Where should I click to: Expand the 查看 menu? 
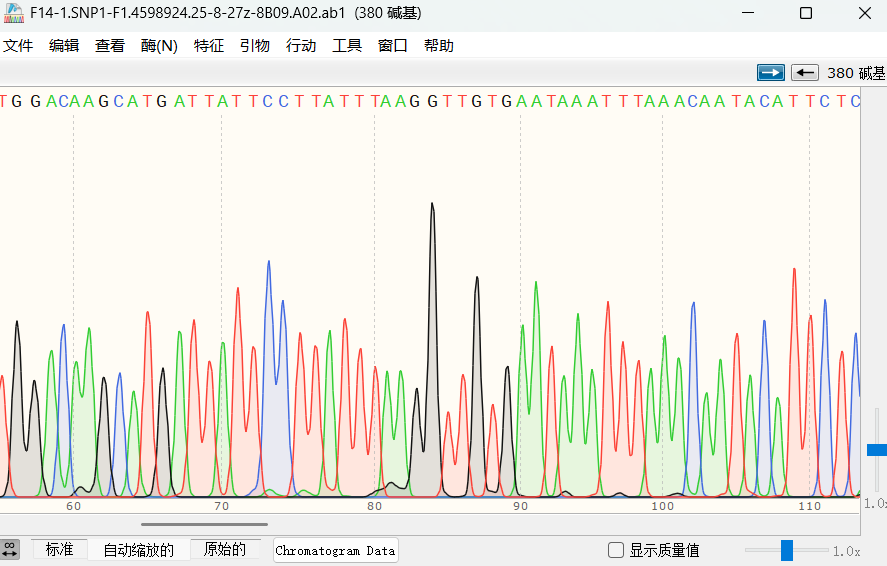pos(110,45)
